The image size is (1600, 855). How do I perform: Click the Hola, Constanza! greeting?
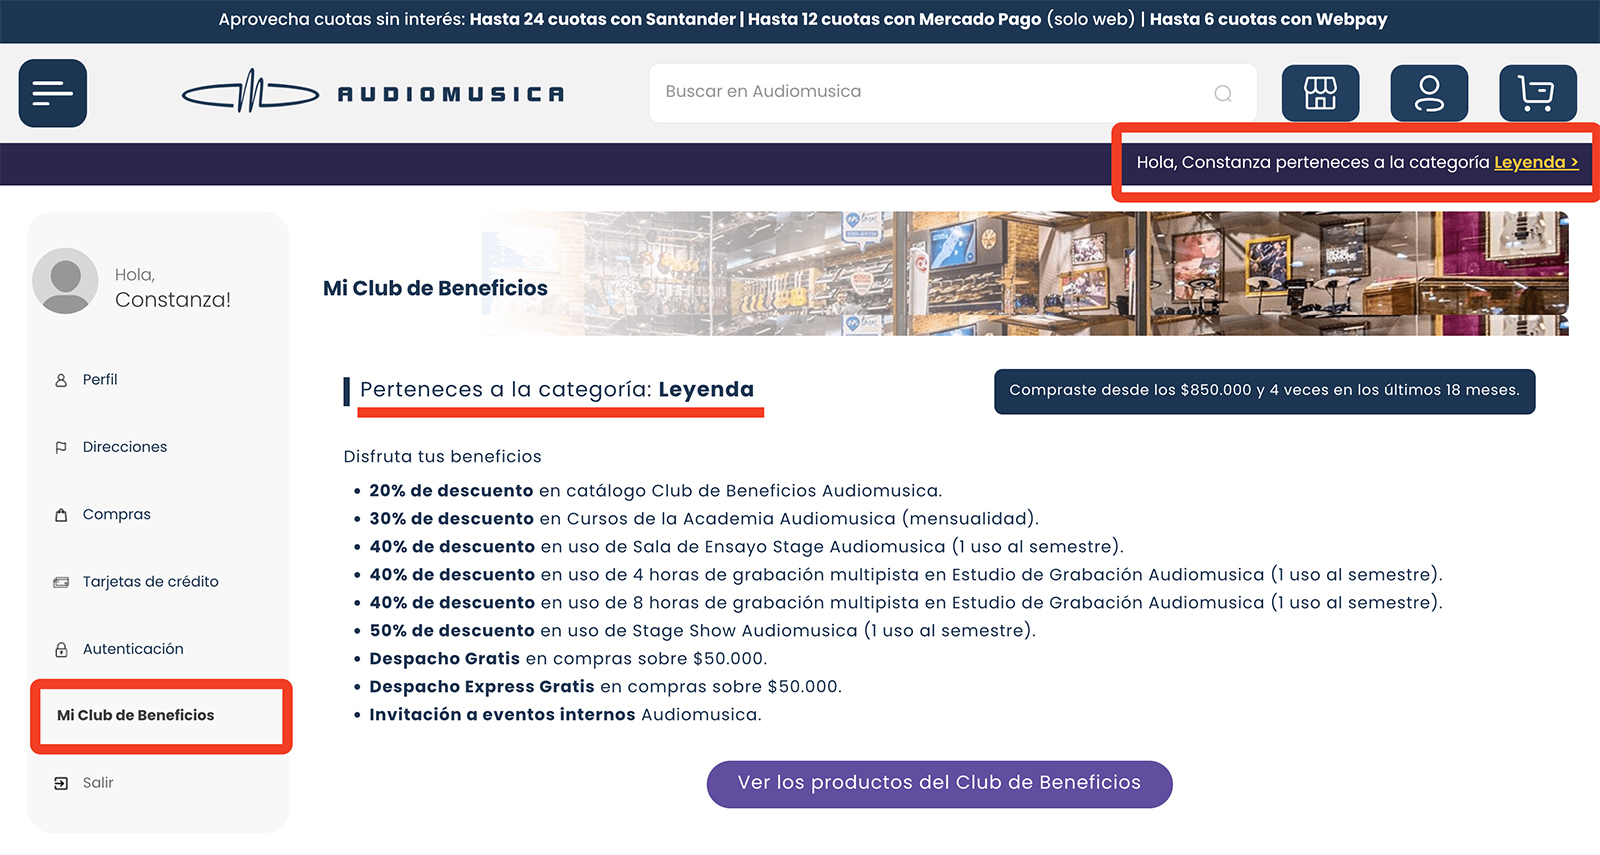click(x=172, y=288)
